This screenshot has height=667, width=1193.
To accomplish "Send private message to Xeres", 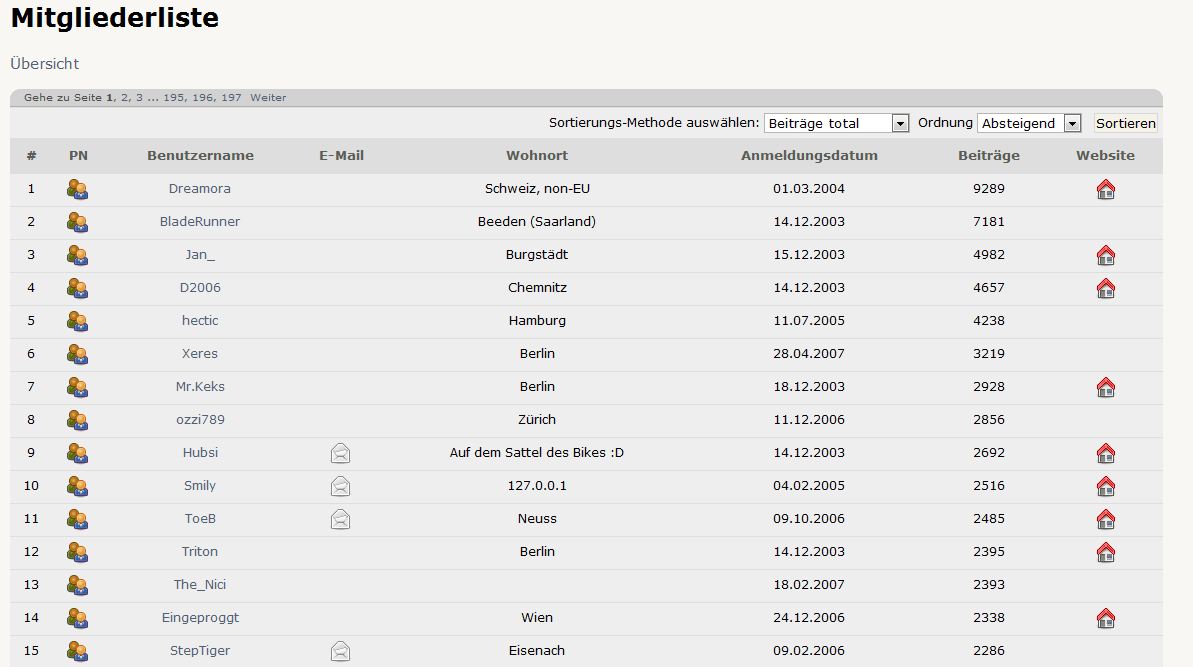I will pos(77,354).
